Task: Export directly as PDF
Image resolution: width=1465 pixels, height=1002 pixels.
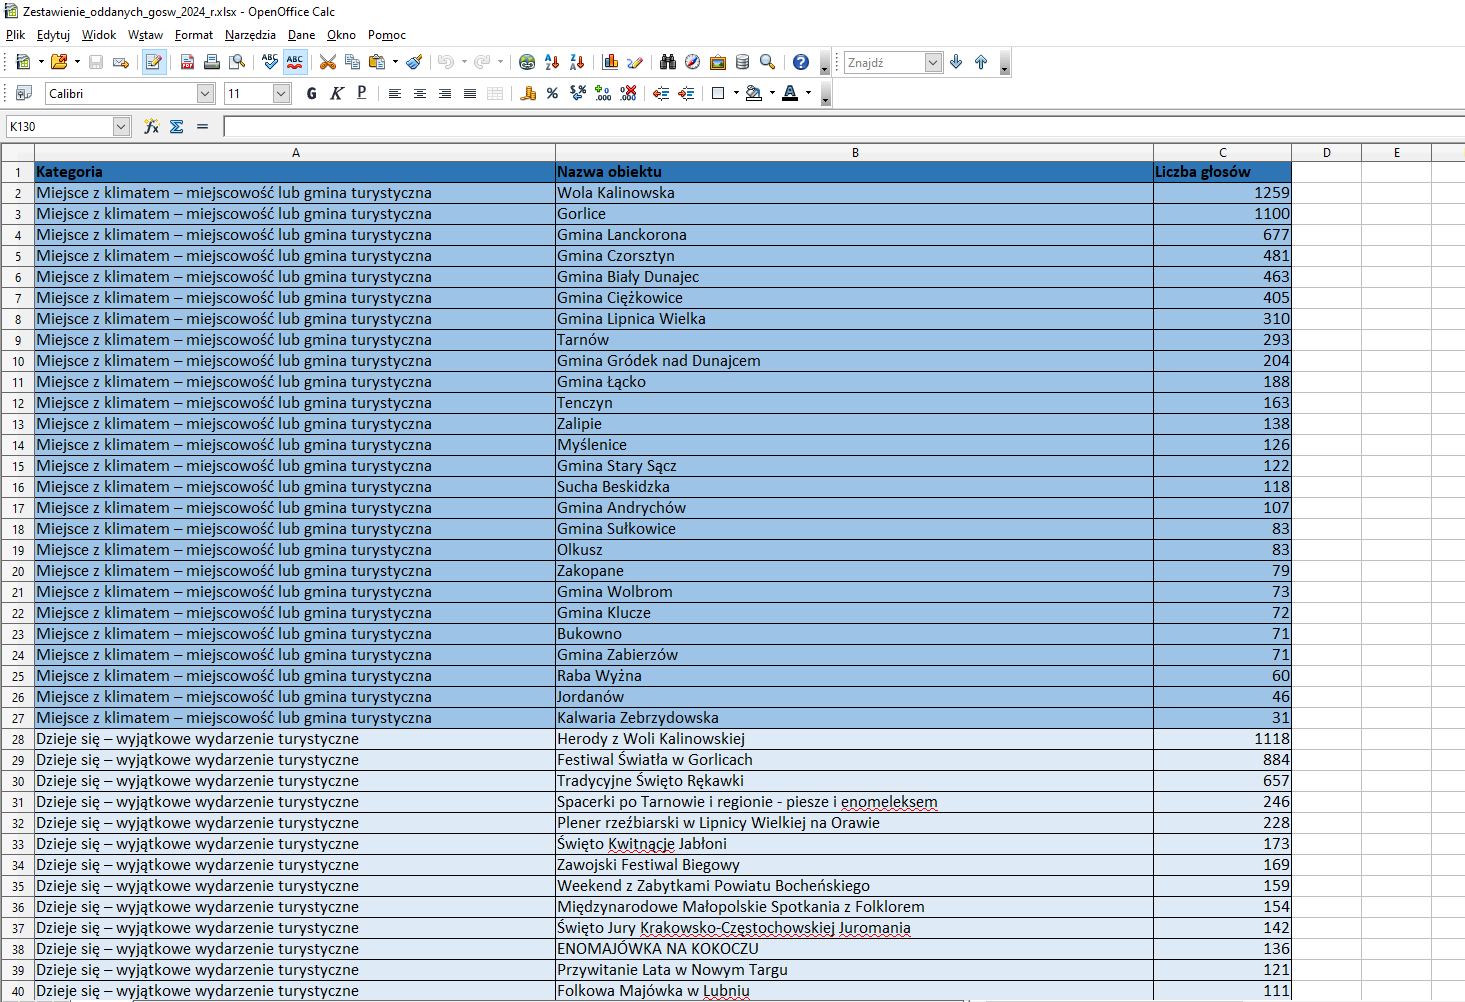Action: 187,62
